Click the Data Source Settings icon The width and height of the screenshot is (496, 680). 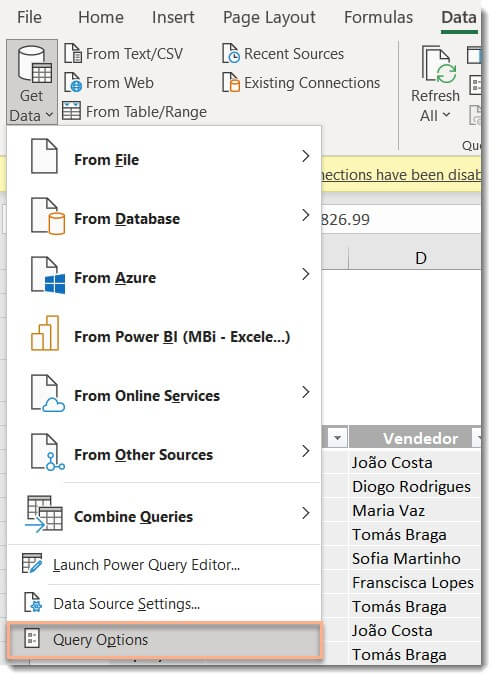click(33, 602)
